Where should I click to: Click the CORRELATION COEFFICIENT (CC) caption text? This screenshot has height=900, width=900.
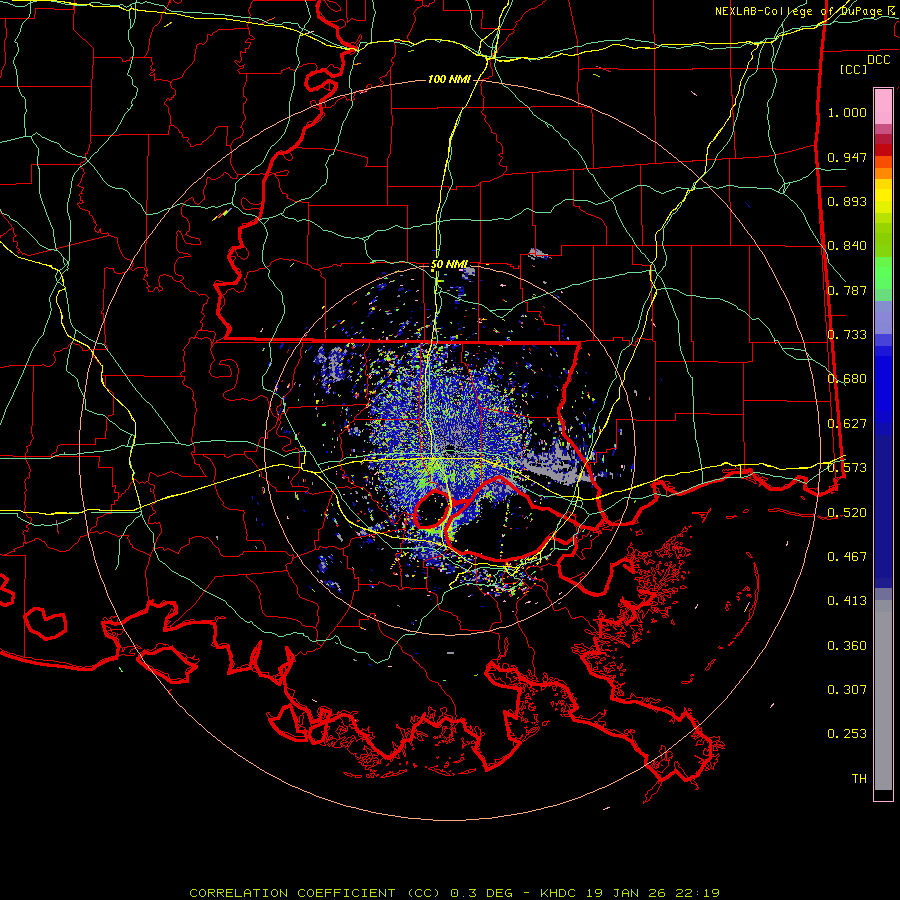pyautogui.click(x=315, y=893)
